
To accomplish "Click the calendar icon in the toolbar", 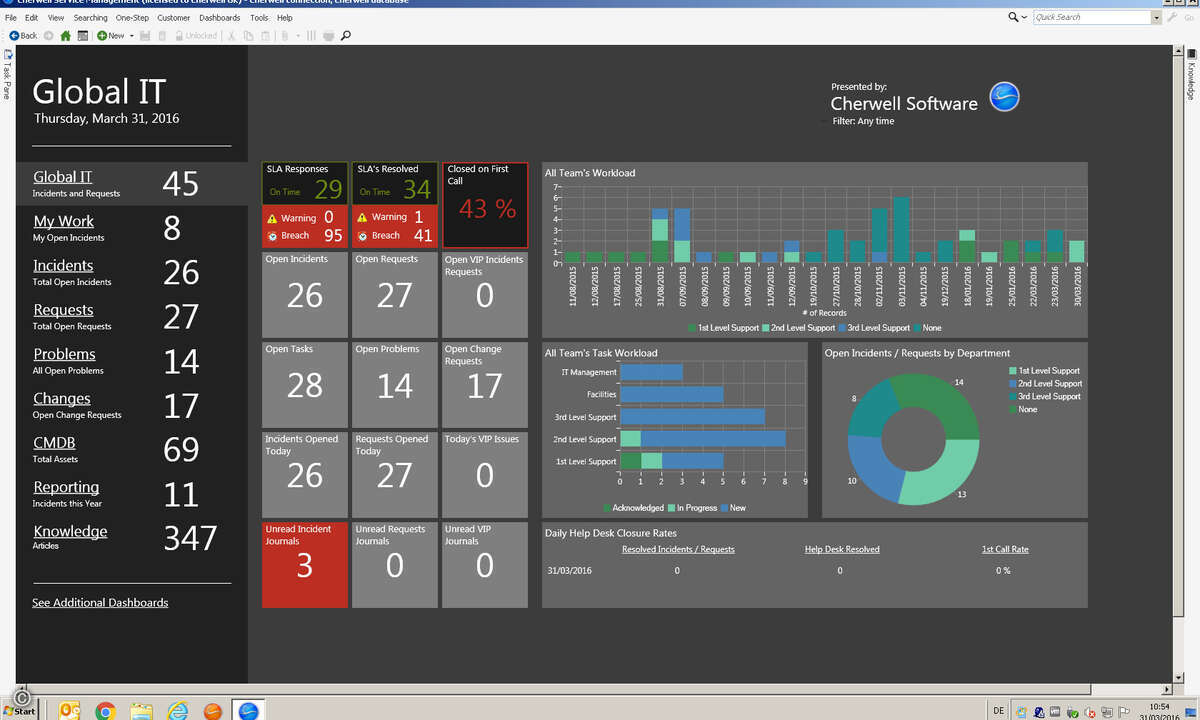I will click(x=83, y=35).
